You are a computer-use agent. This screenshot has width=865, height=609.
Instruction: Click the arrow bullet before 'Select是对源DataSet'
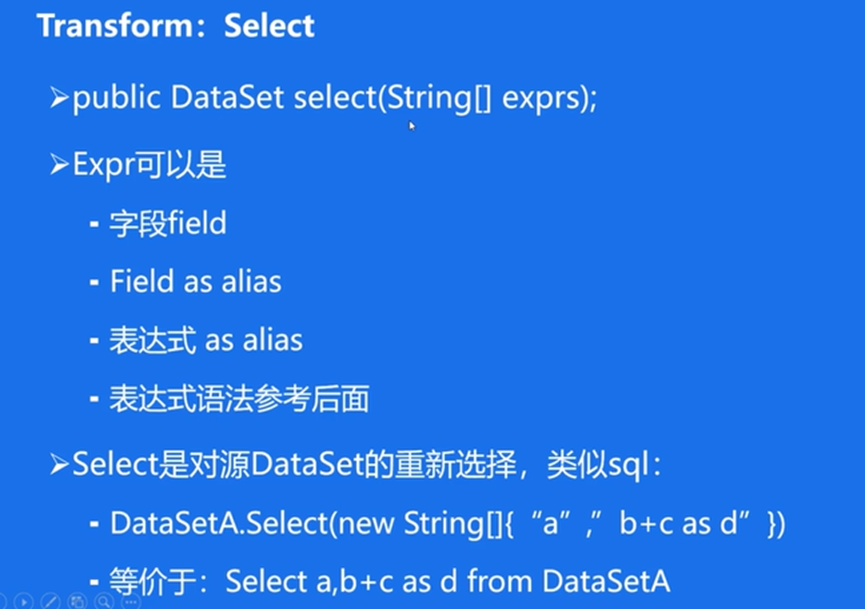point(59,465)
